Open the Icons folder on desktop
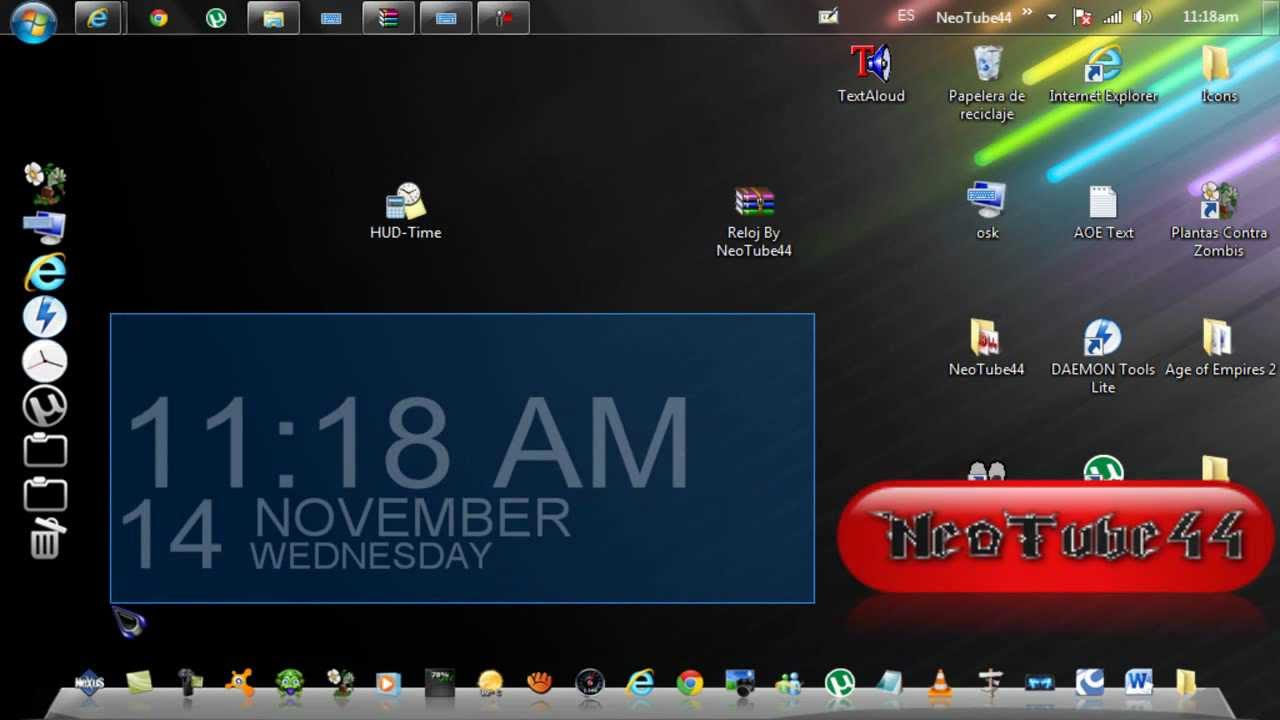This screenshot has width=1280, height=720. (1219, 74)
